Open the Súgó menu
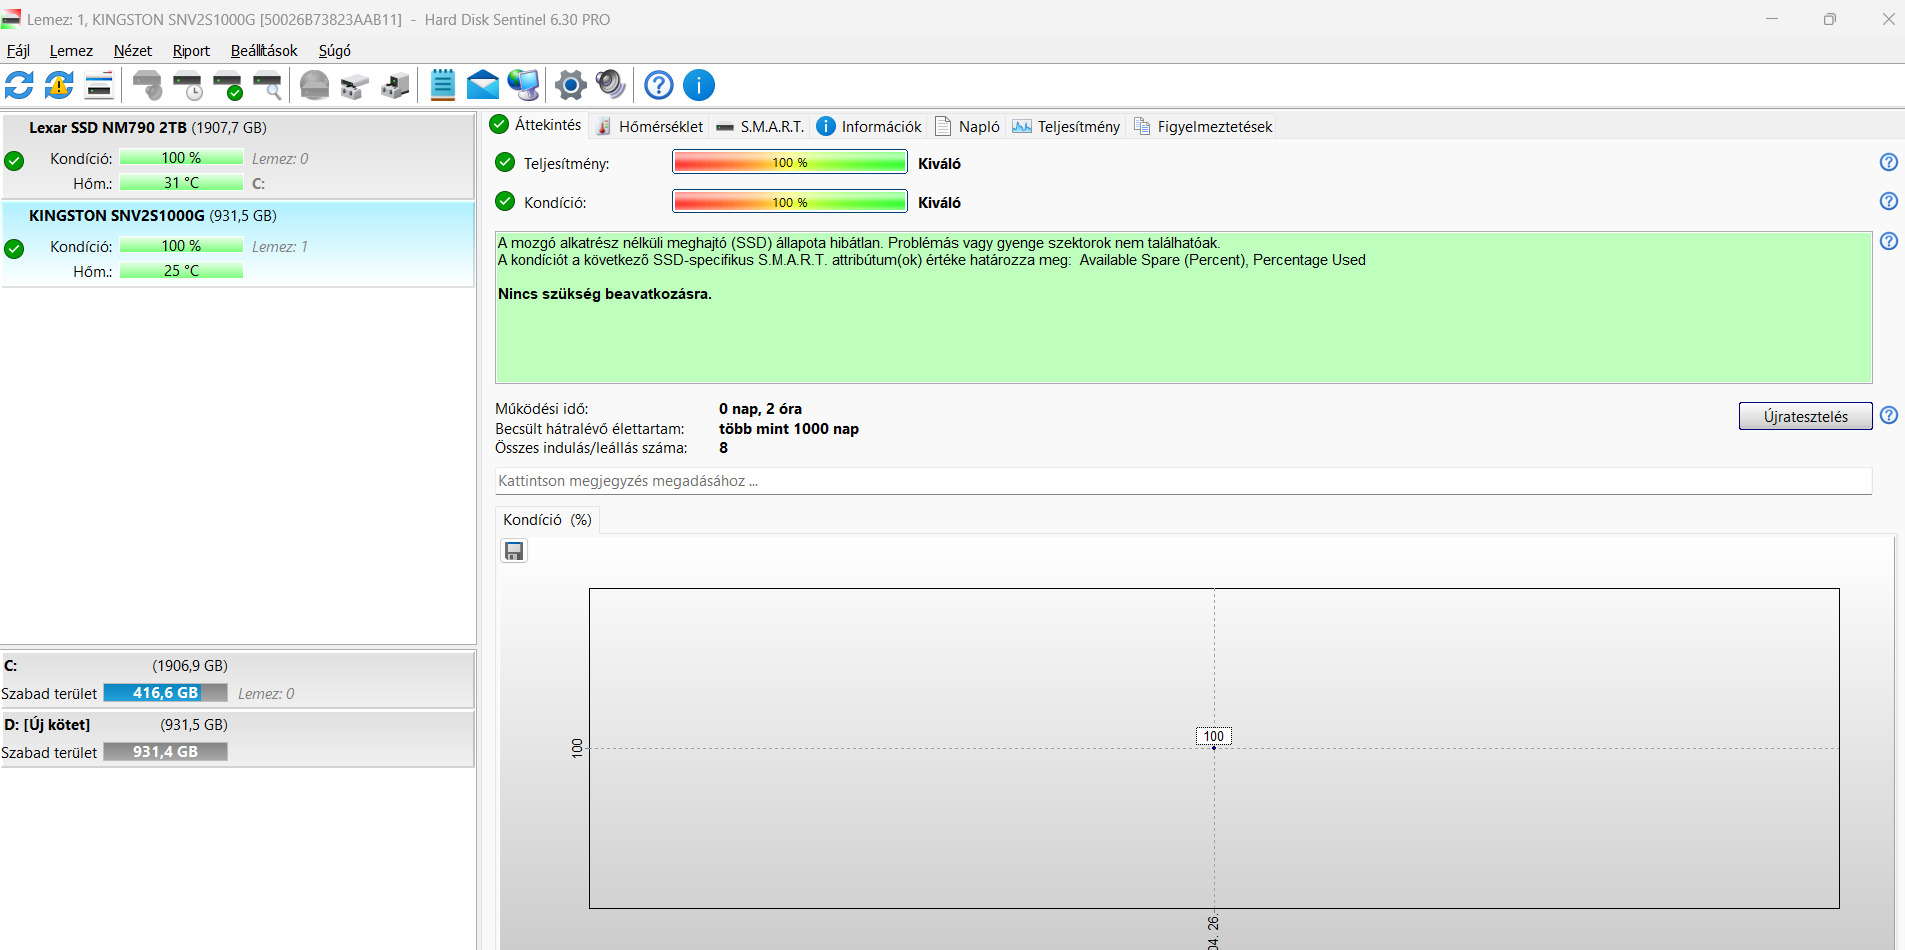 click(x=335, y=51)
